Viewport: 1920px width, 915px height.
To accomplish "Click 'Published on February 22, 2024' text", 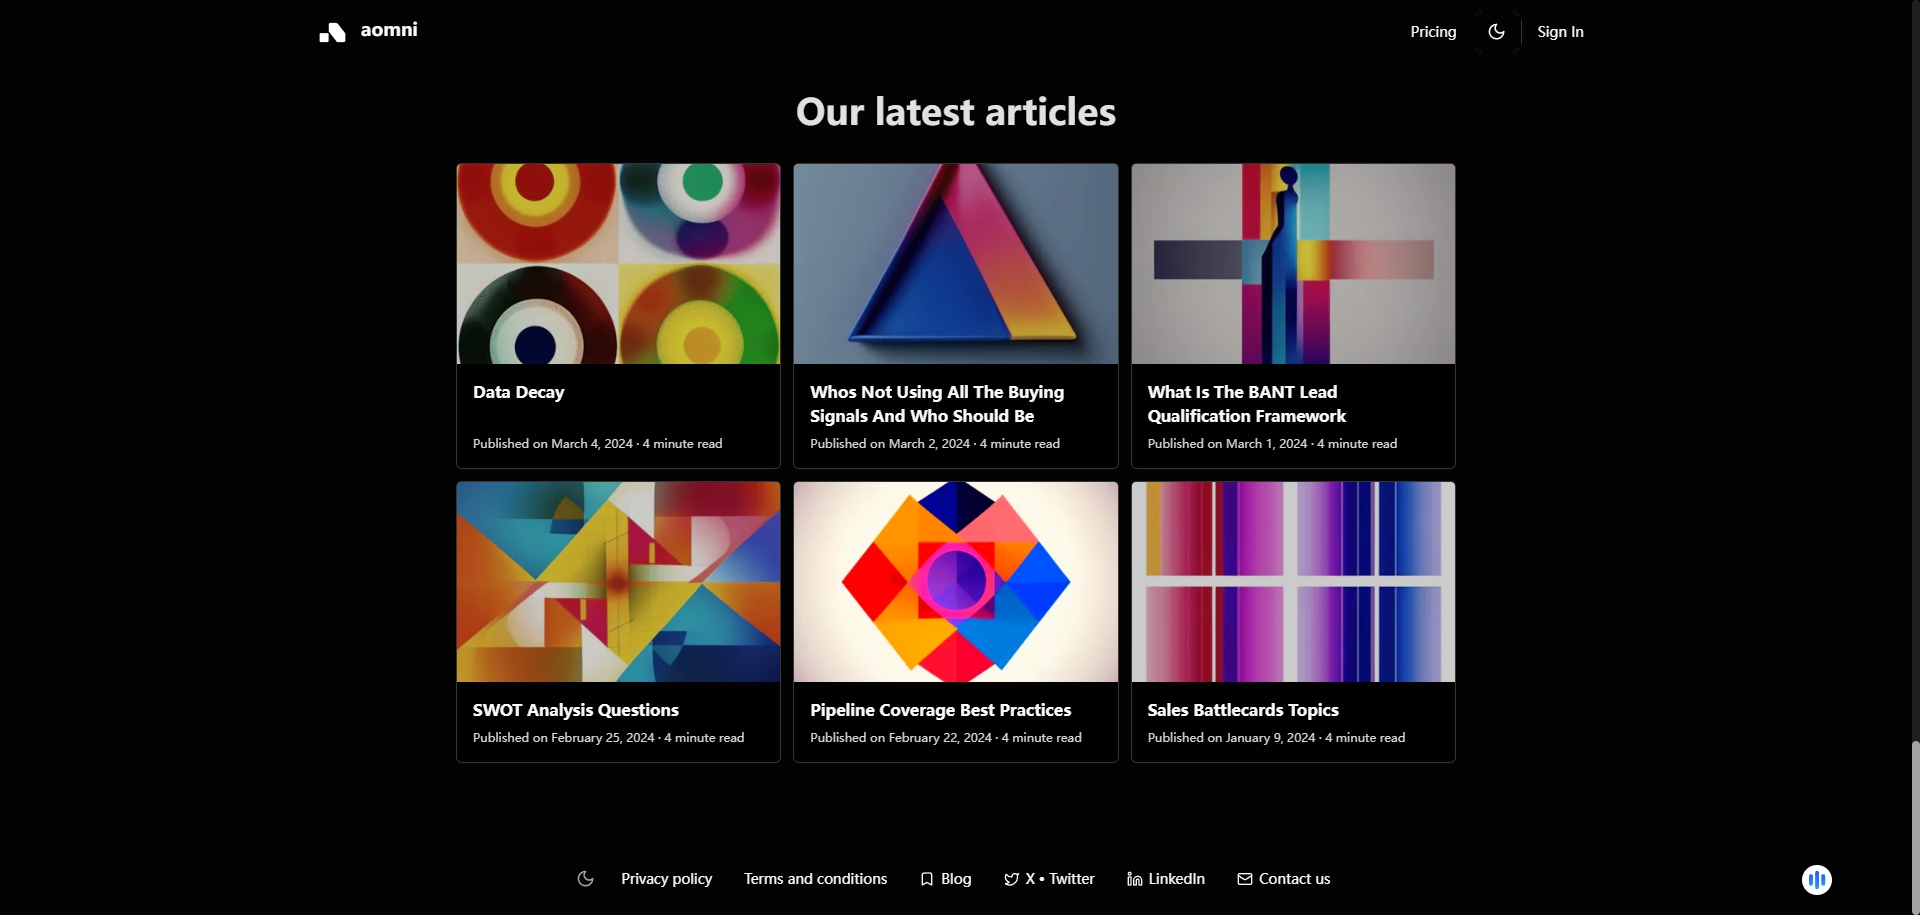I will coord(901,738).
